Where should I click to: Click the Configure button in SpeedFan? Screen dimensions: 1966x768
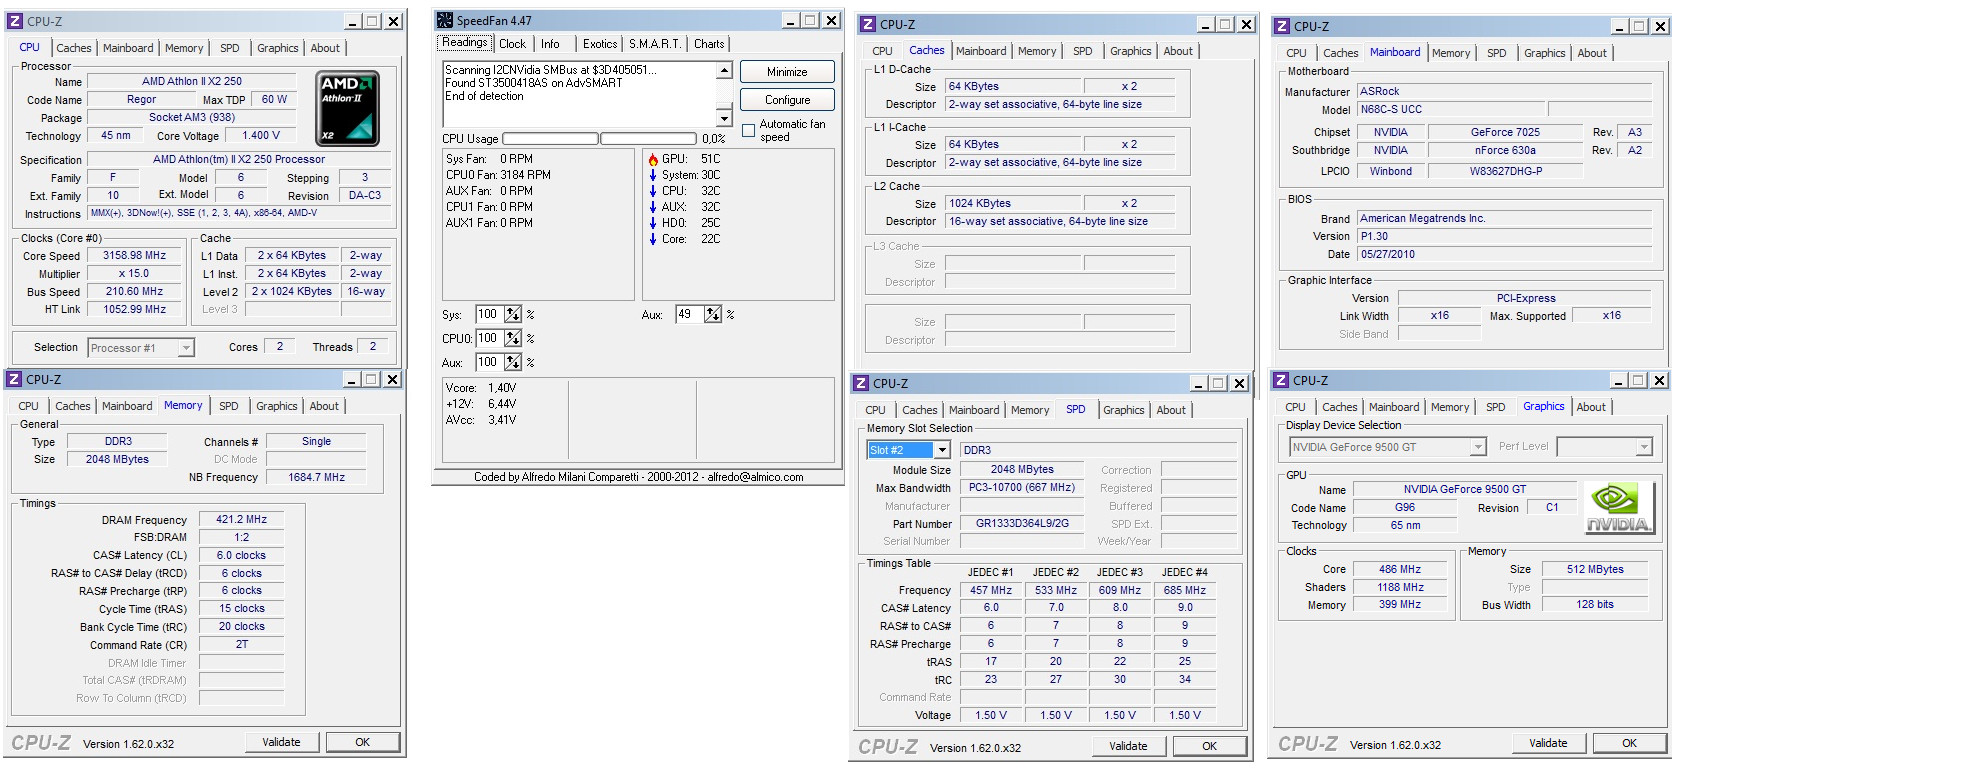pyautogui.click(x=787, y=100)
